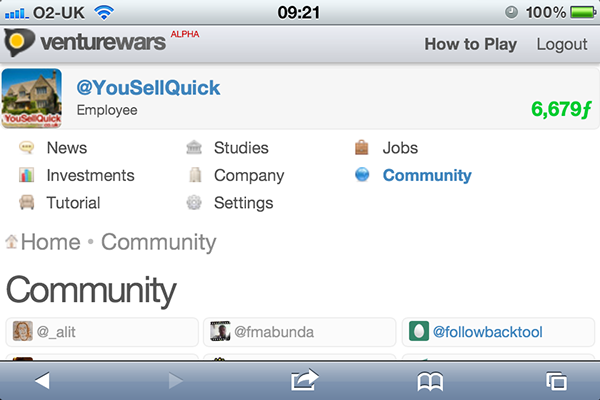Open the @YouSellQuick profile link

tap(148, 88)
